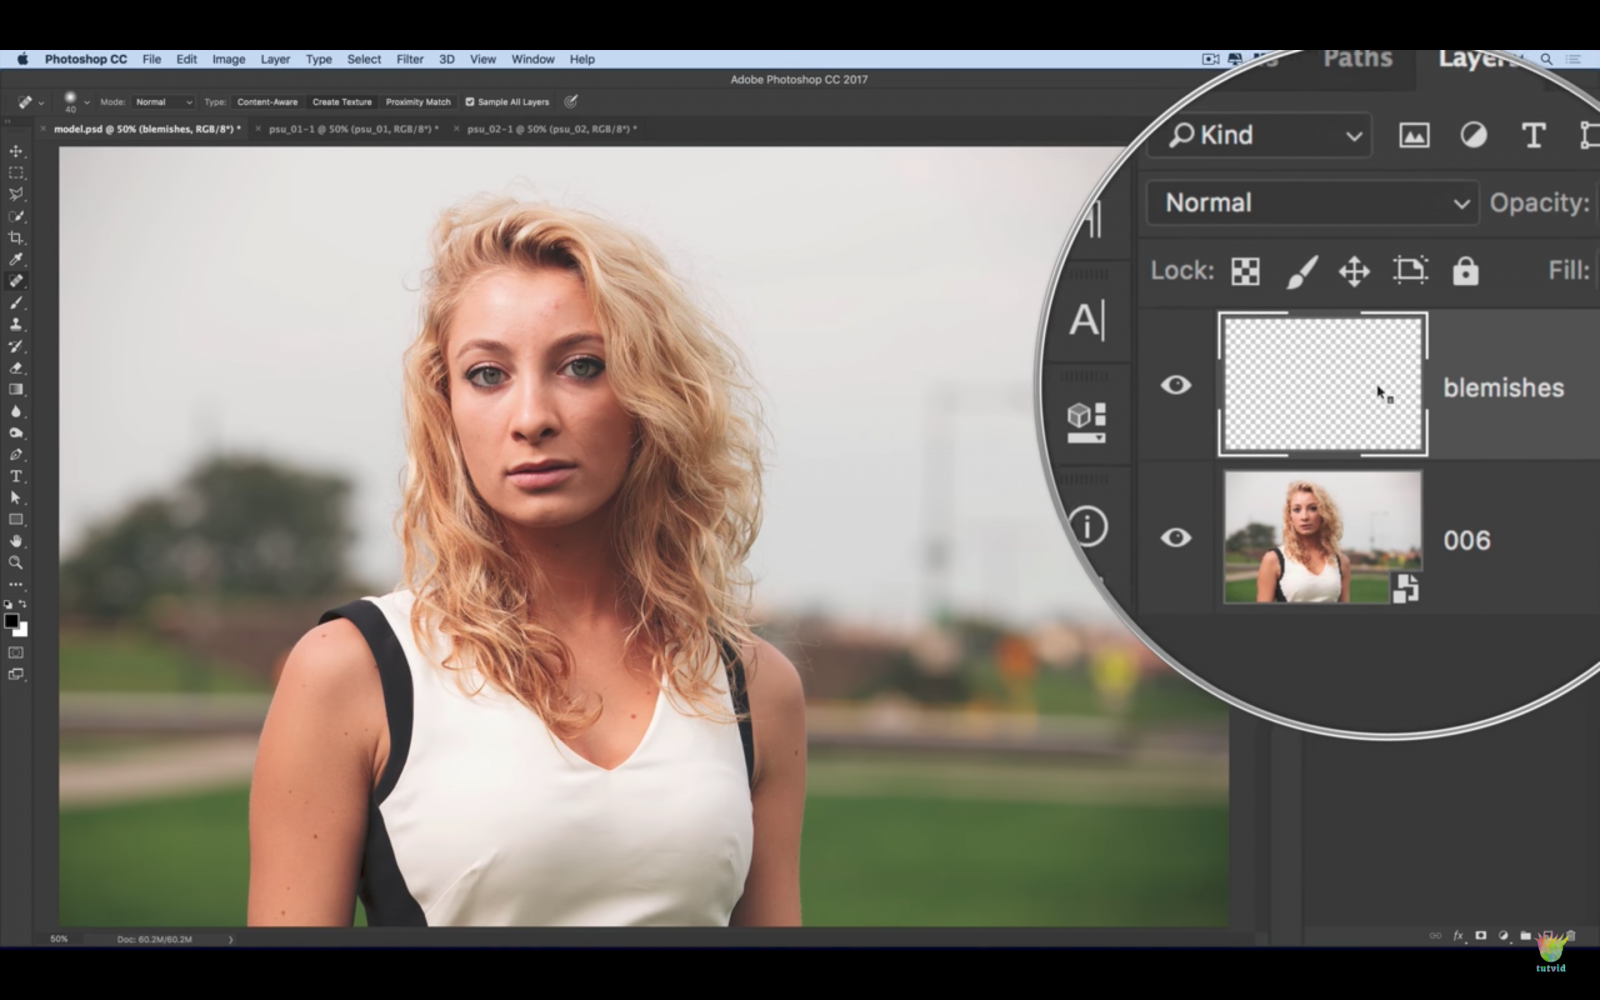
Task: Click the 006 layer thumbnail
Action: [1322, 538]
